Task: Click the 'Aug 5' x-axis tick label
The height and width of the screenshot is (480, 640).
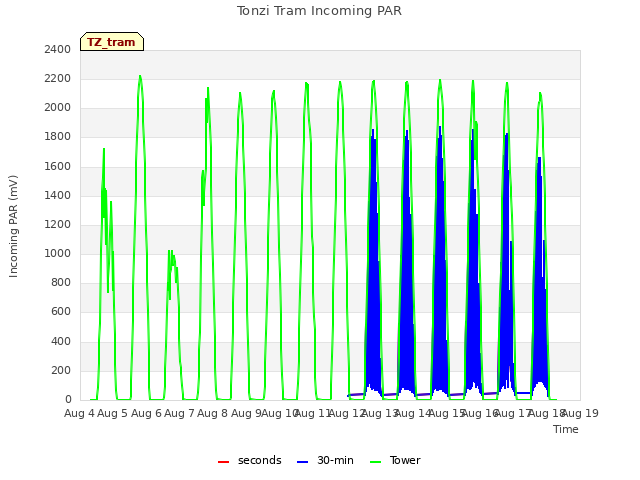Action: (x=112, y=413)
